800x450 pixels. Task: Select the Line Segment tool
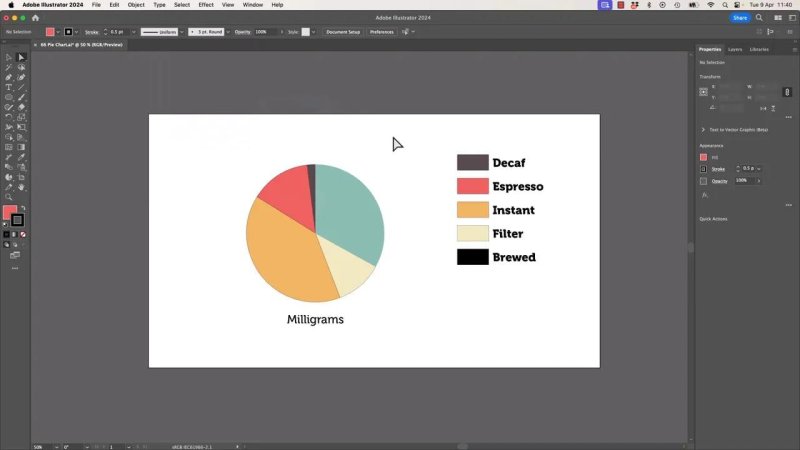click(21, 87)
